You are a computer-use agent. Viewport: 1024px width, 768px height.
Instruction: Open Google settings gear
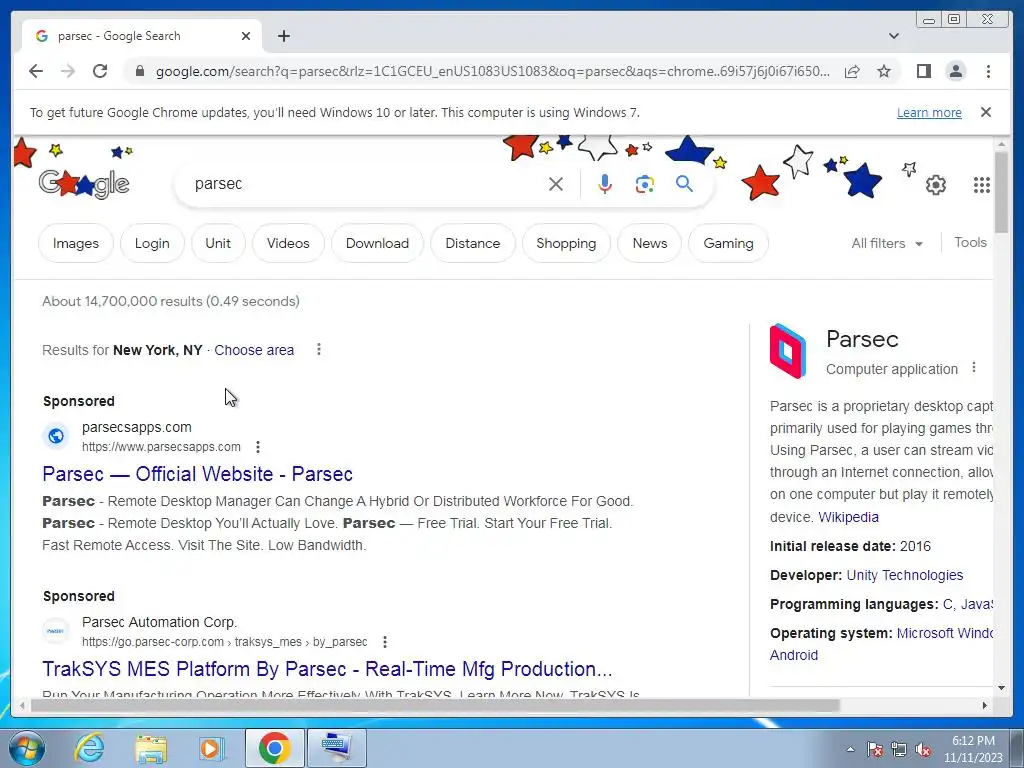936,185
